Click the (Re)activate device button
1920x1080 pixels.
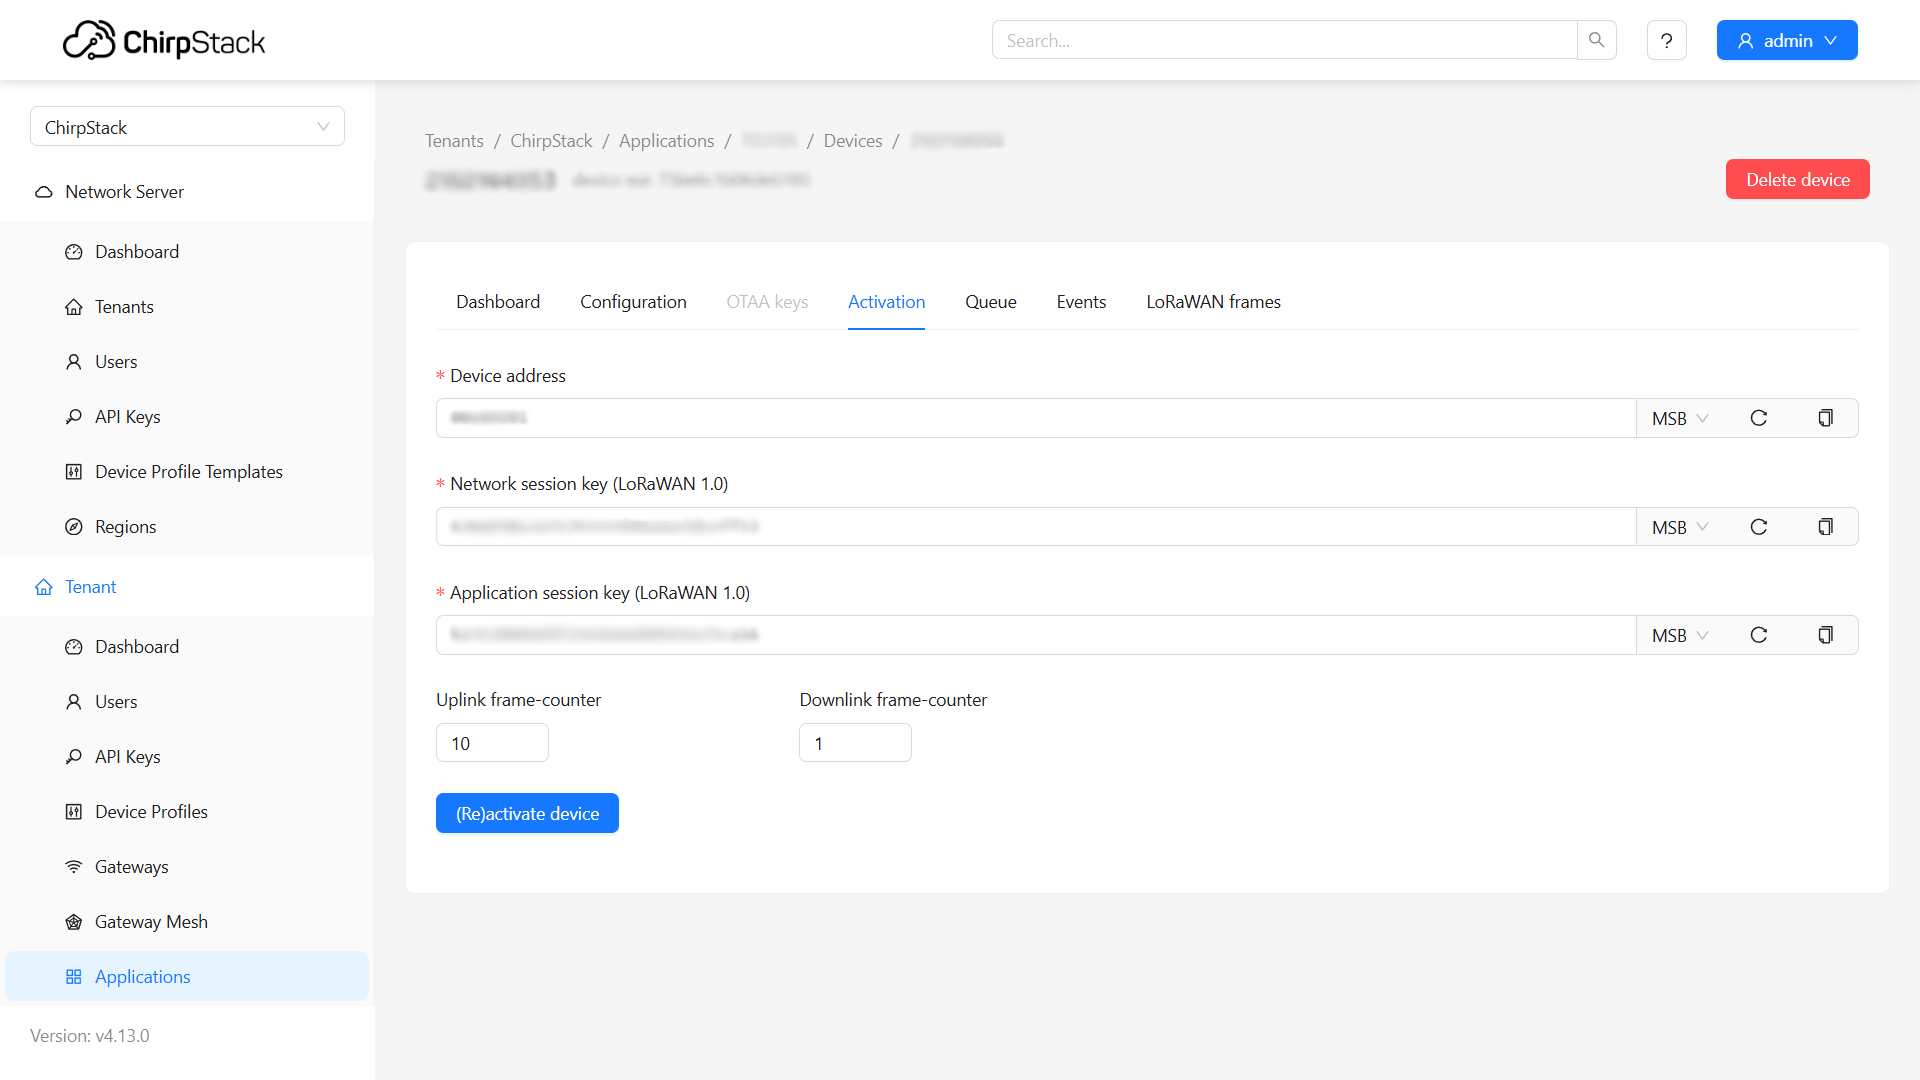(527, 813)
